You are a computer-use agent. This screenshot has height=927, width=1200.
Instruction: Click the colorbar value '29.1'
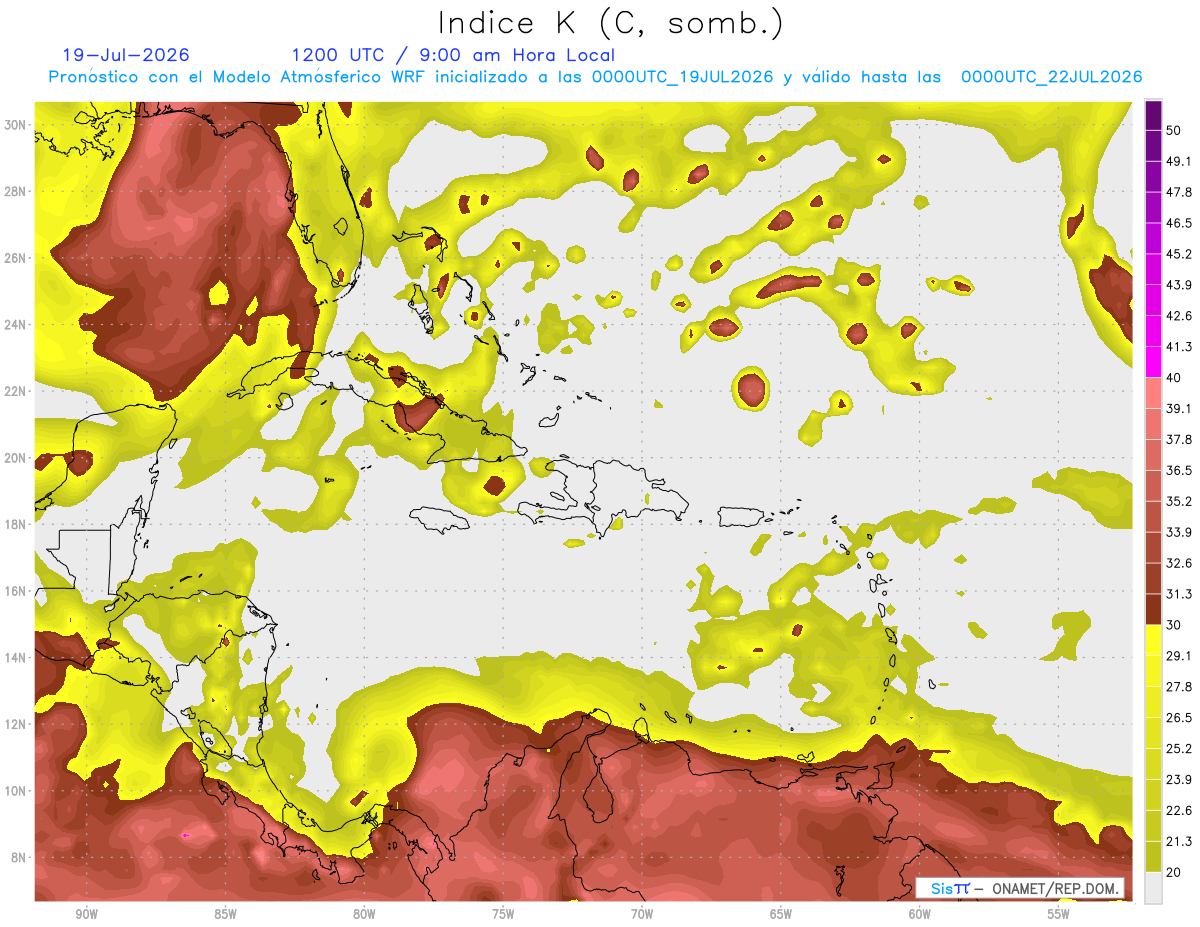click(1179, 656)
